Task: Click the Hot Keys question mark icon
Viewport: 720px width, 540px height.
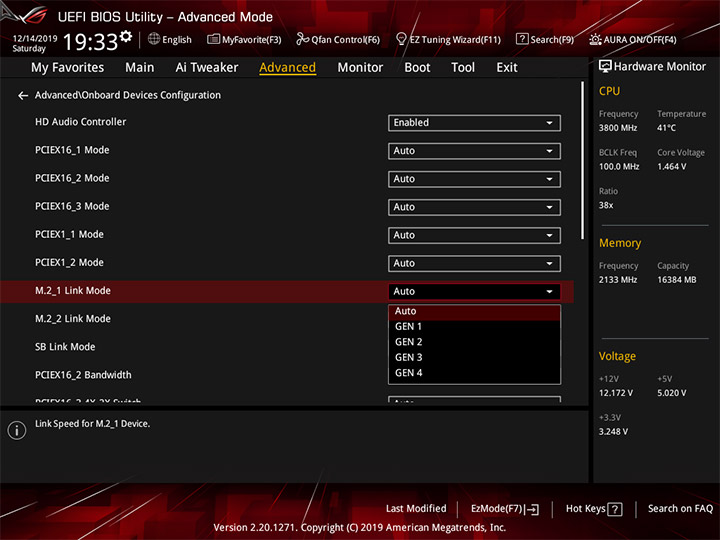Action: [614, 509]
